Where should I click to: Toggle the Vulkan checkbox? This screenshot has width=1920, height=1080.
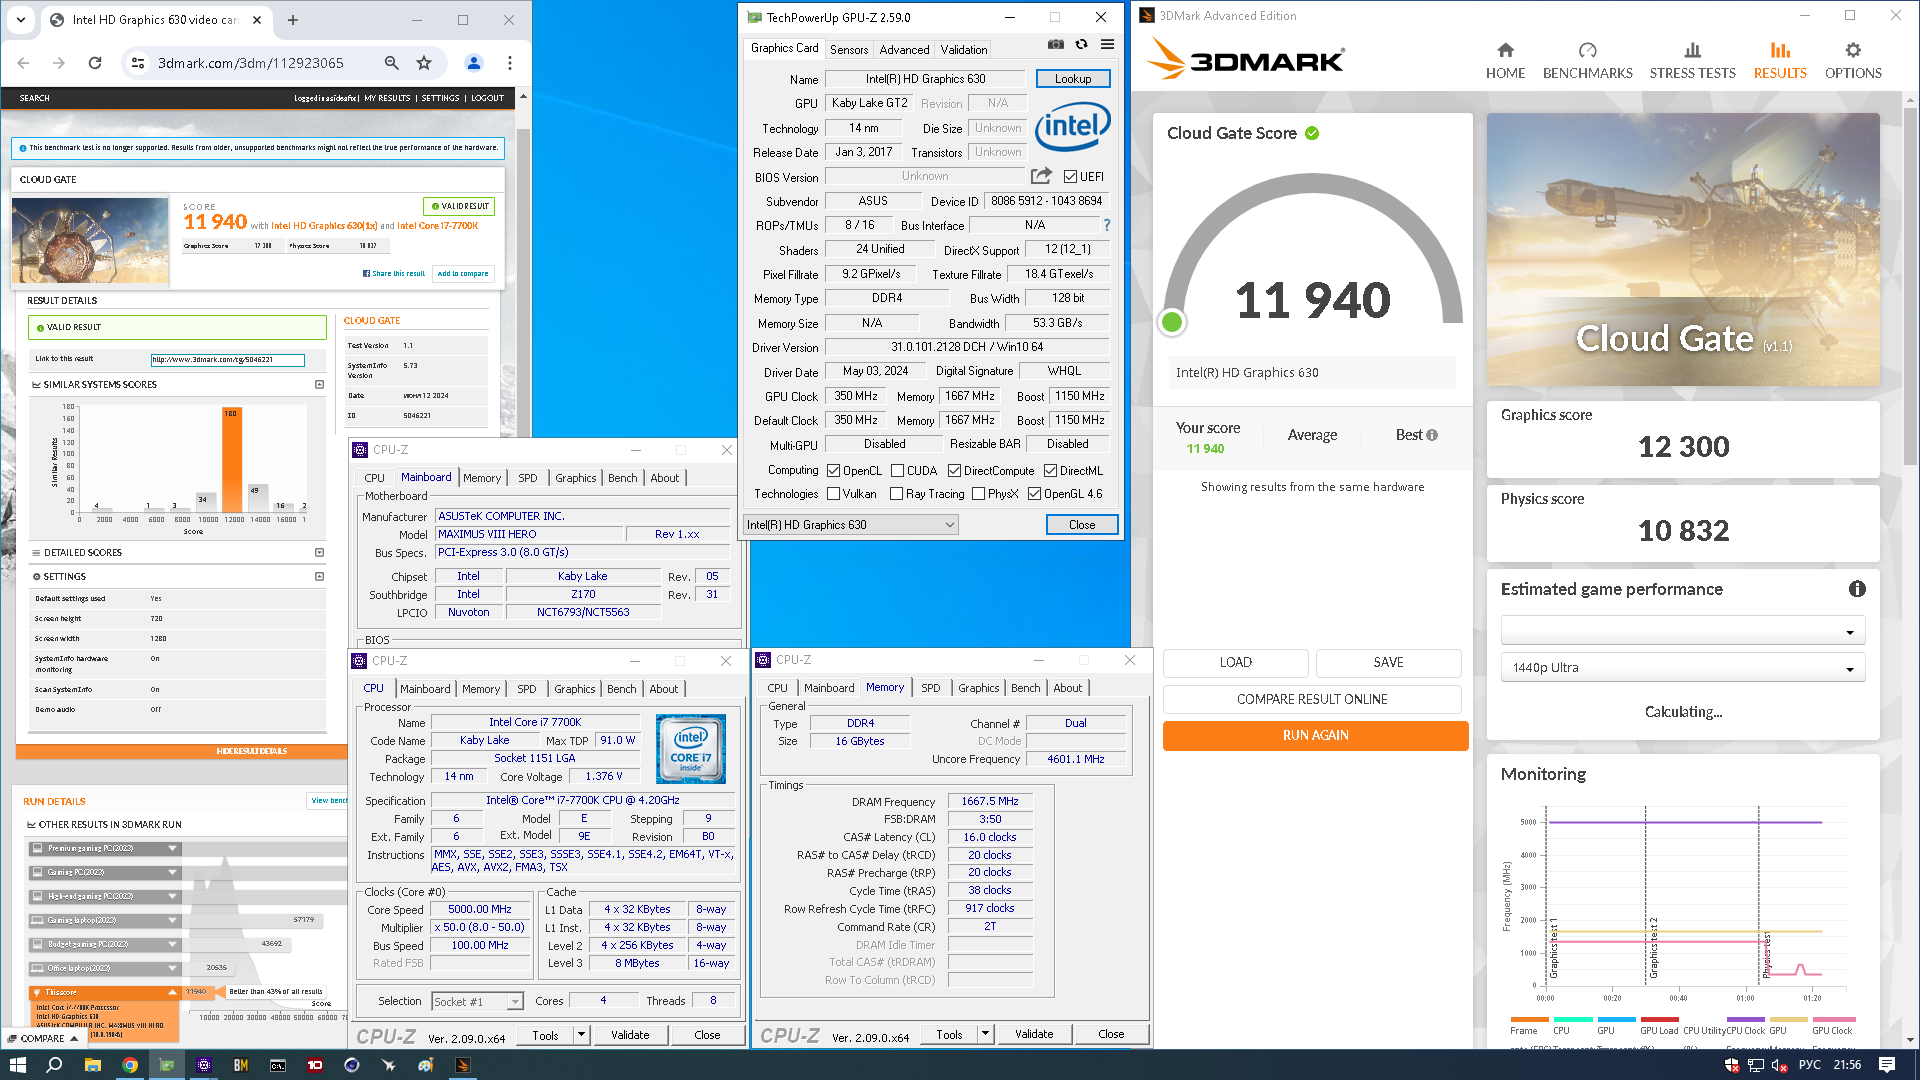tap(833, 493)
